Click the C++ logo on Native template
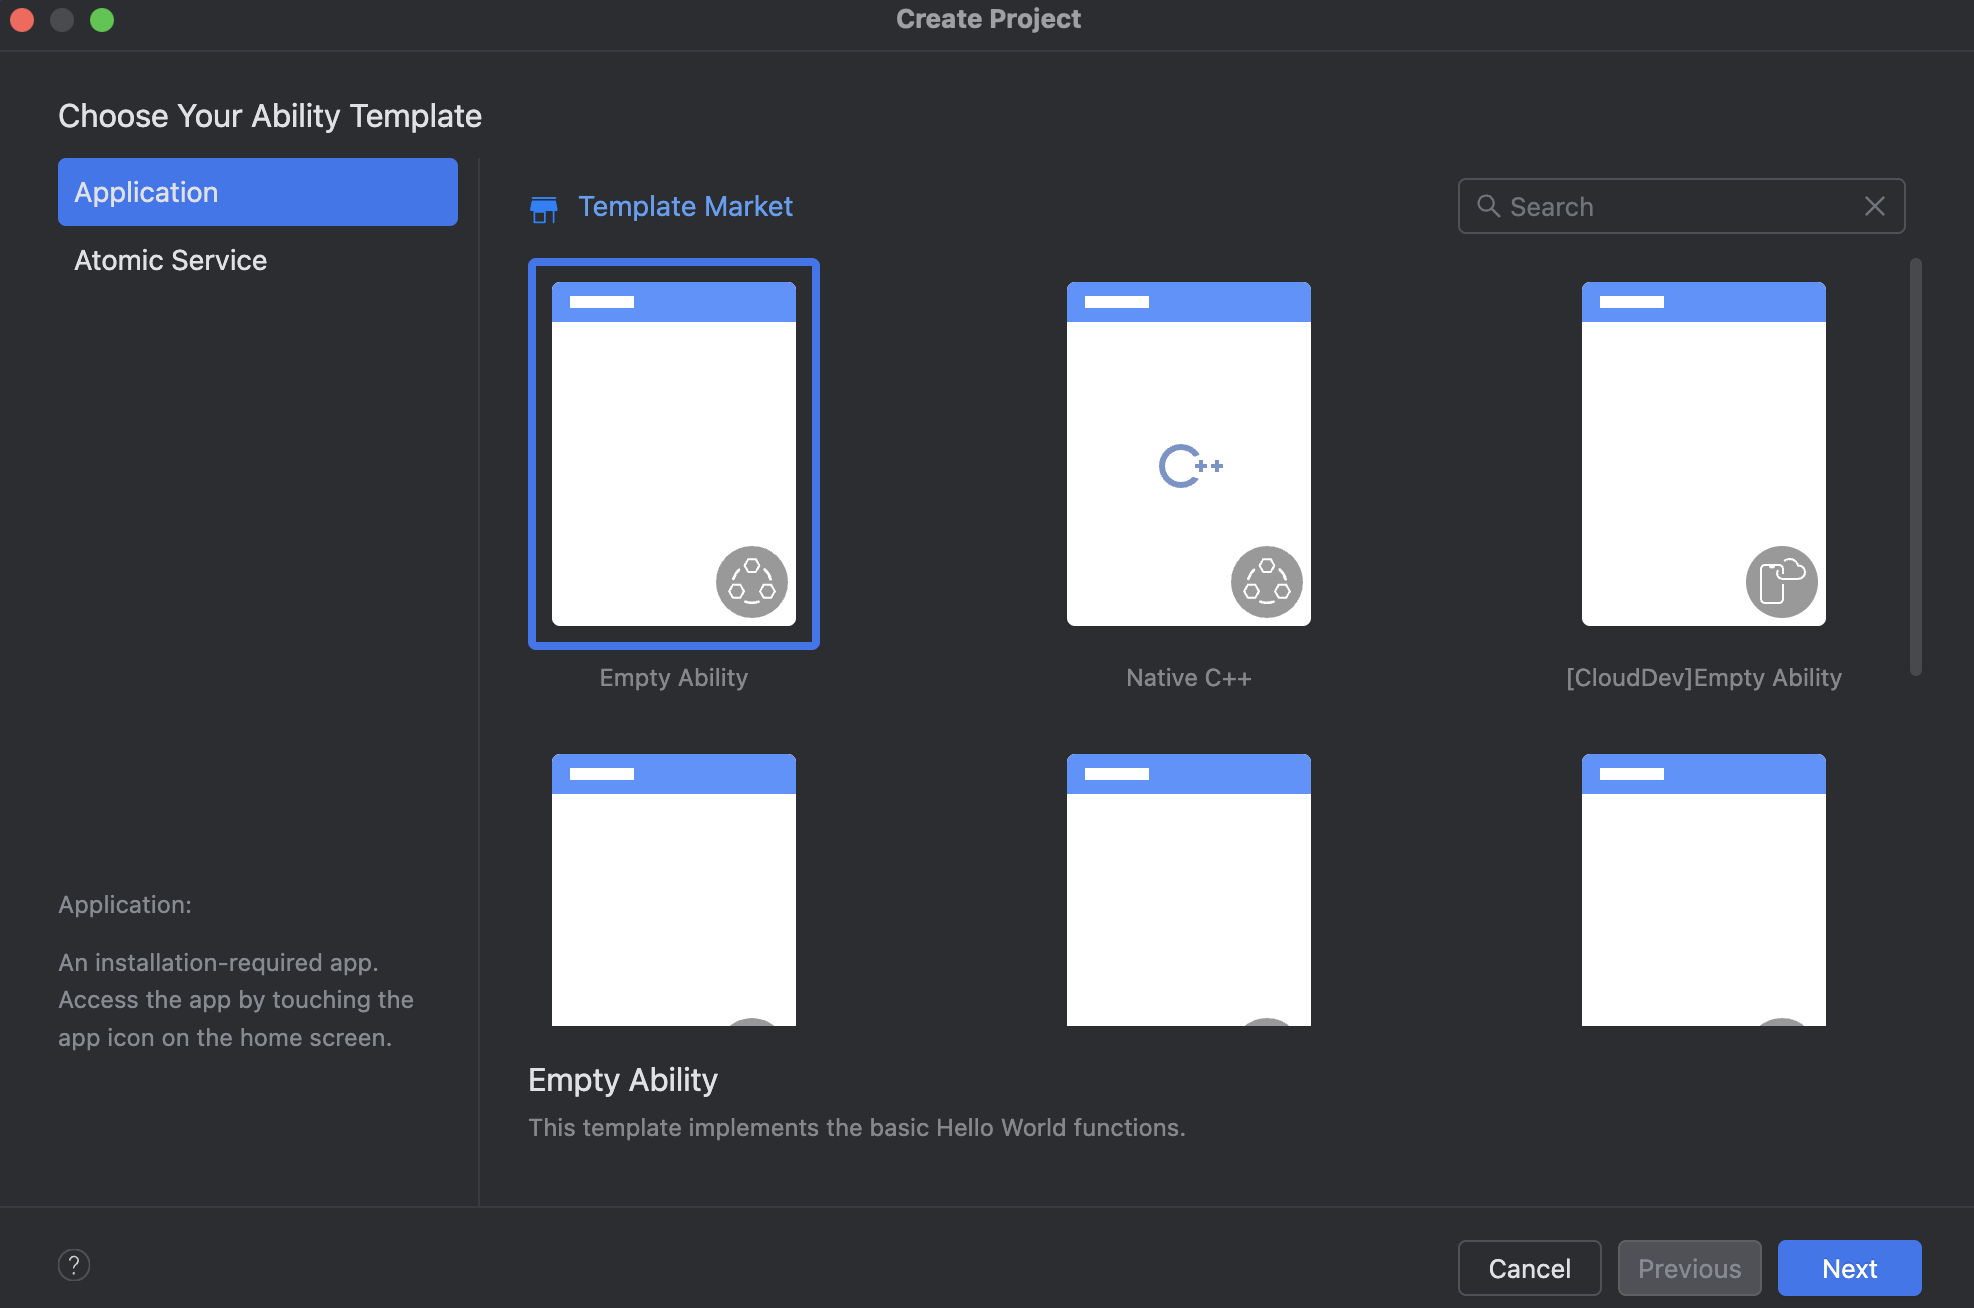This screenshot has width=1974, height=1308. pyautogui.click(x=1189, y=466)
